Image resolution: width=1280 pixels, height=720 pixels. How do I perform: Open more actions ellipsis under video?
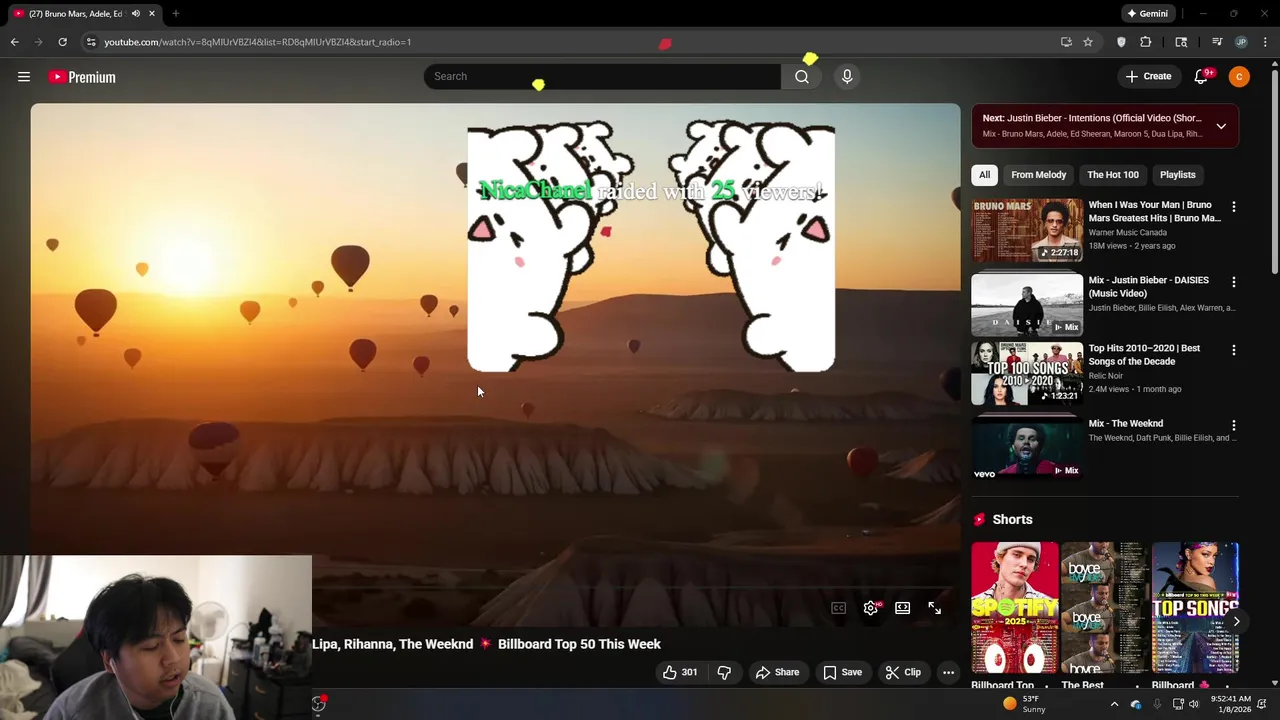(x=948, y=672)
